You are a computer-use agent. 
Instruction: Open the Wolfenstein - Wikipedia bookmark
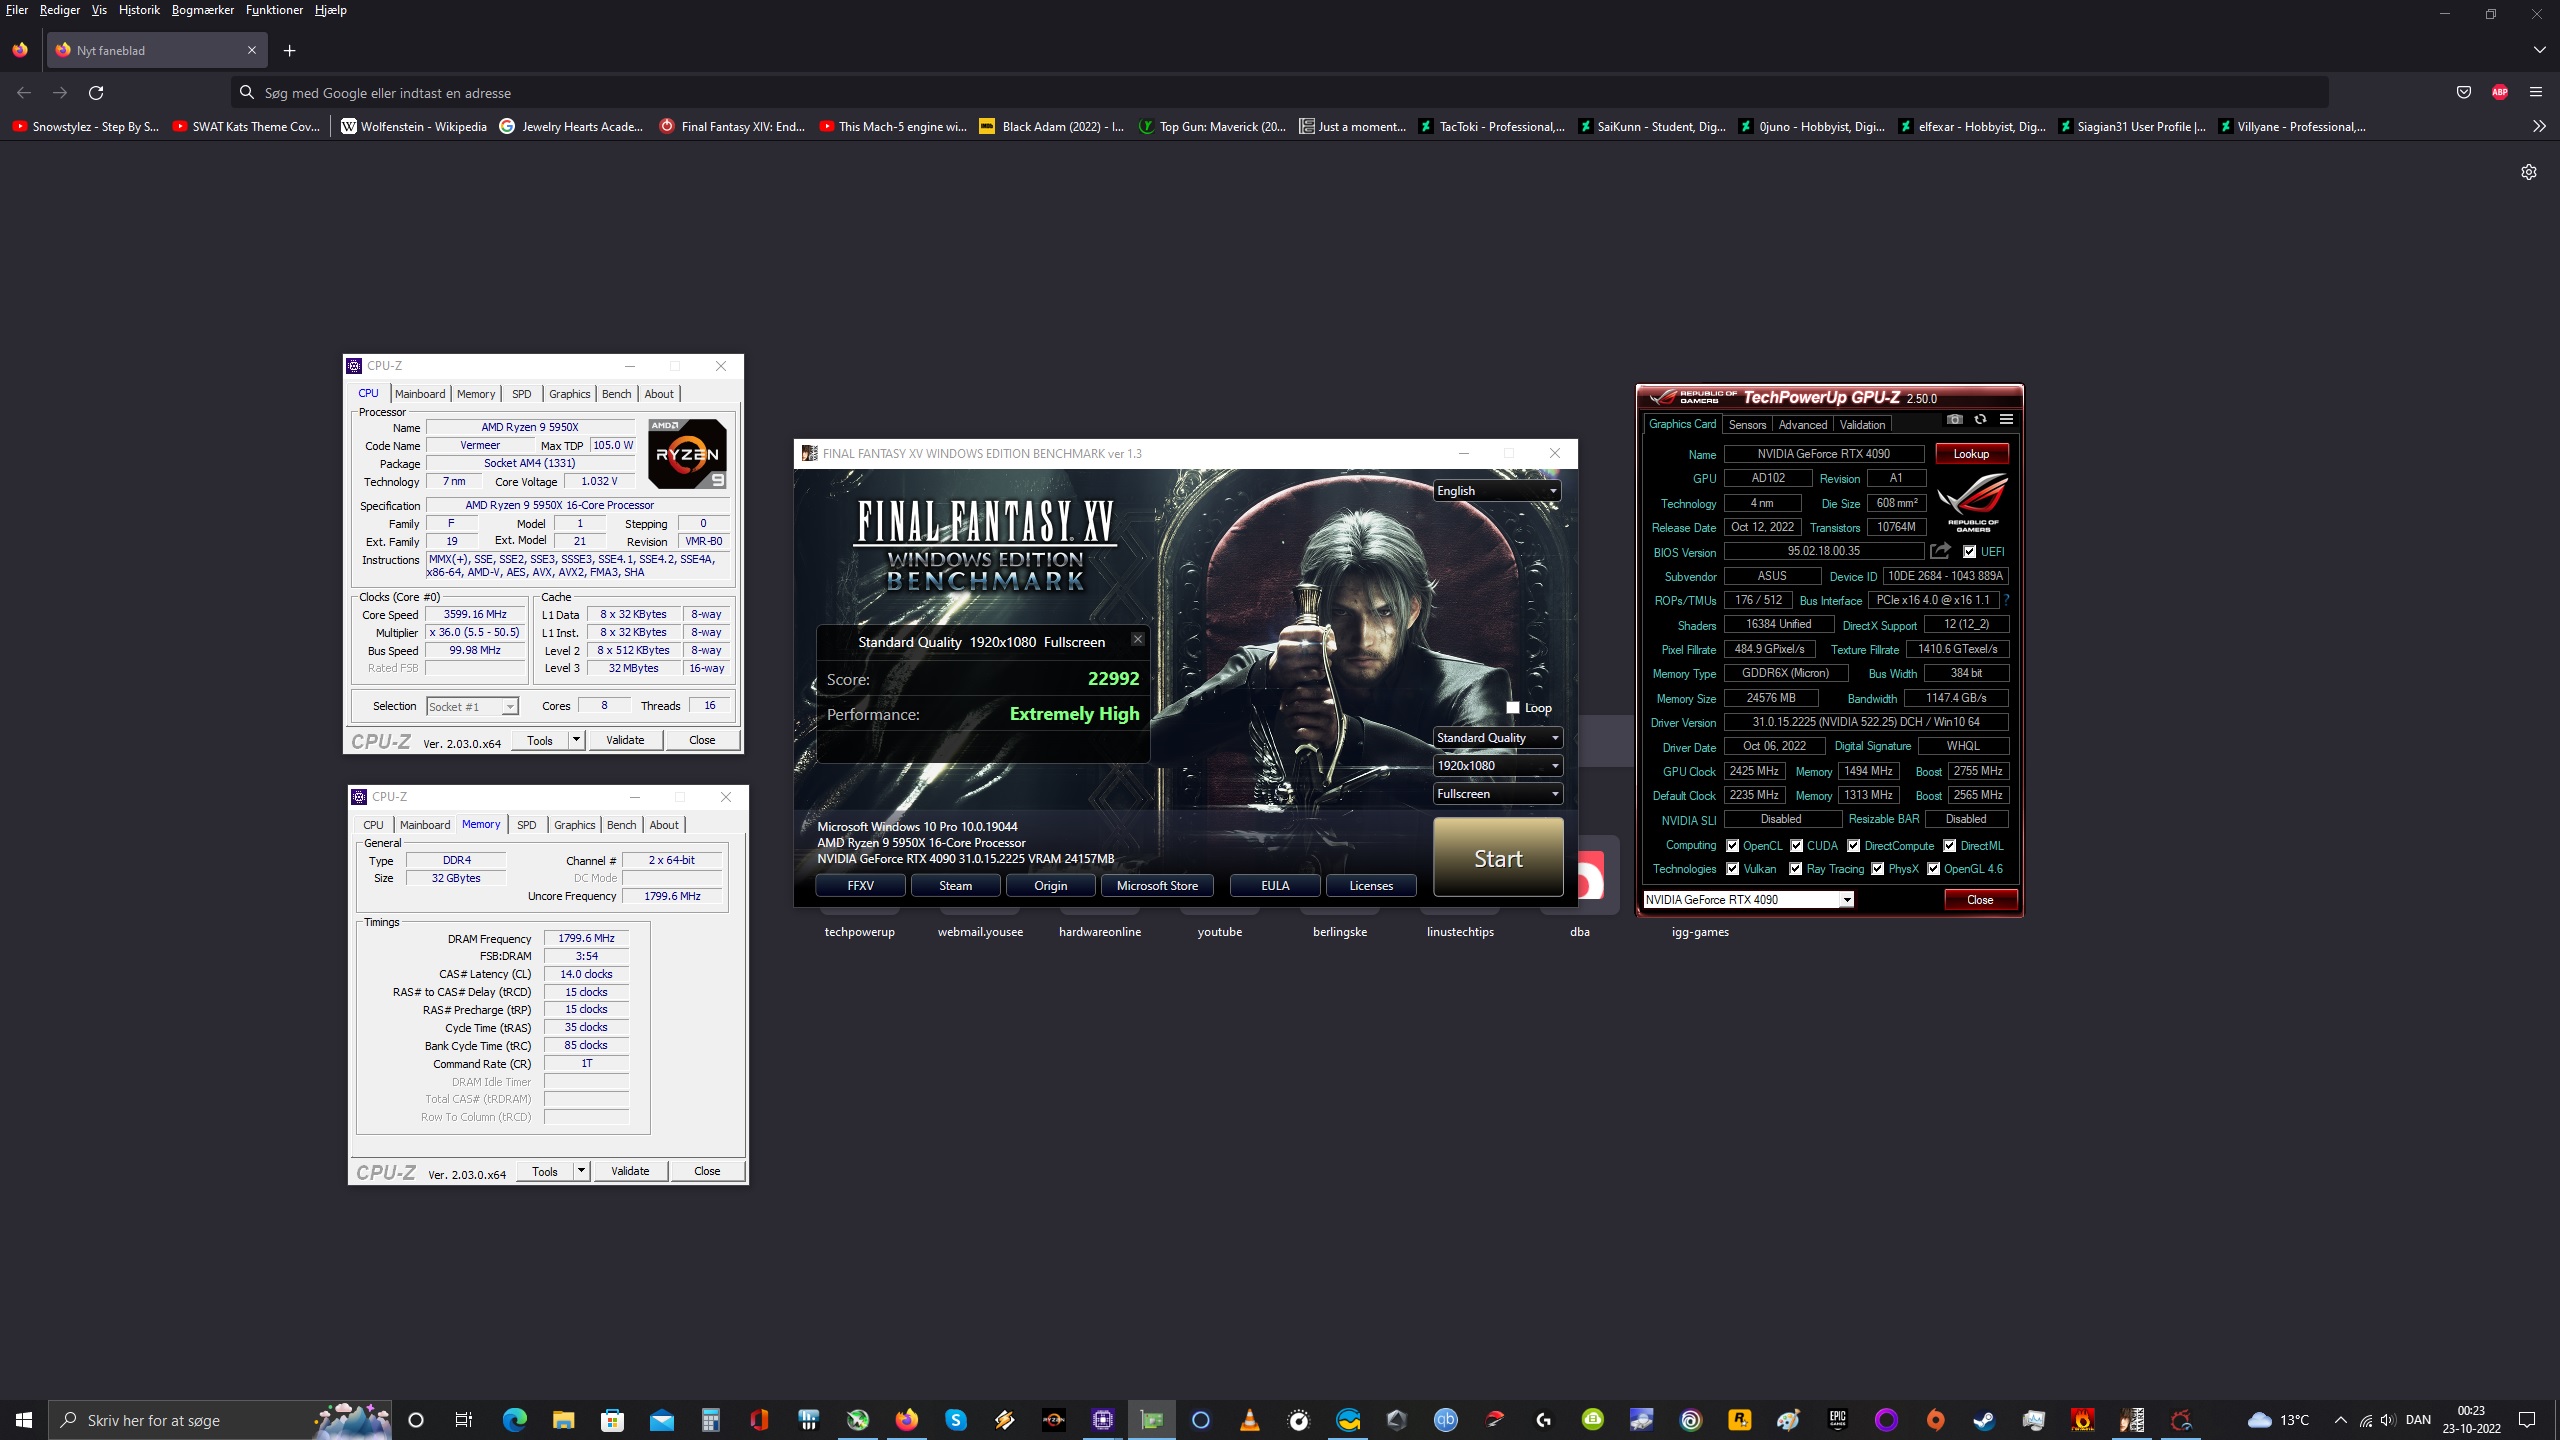(413, 127)
